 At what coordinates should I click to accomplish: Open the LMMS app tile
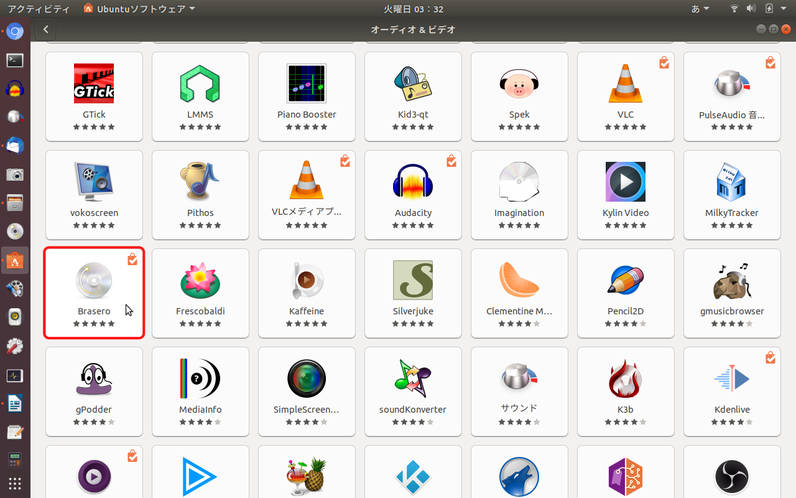[x=200, y=96]
